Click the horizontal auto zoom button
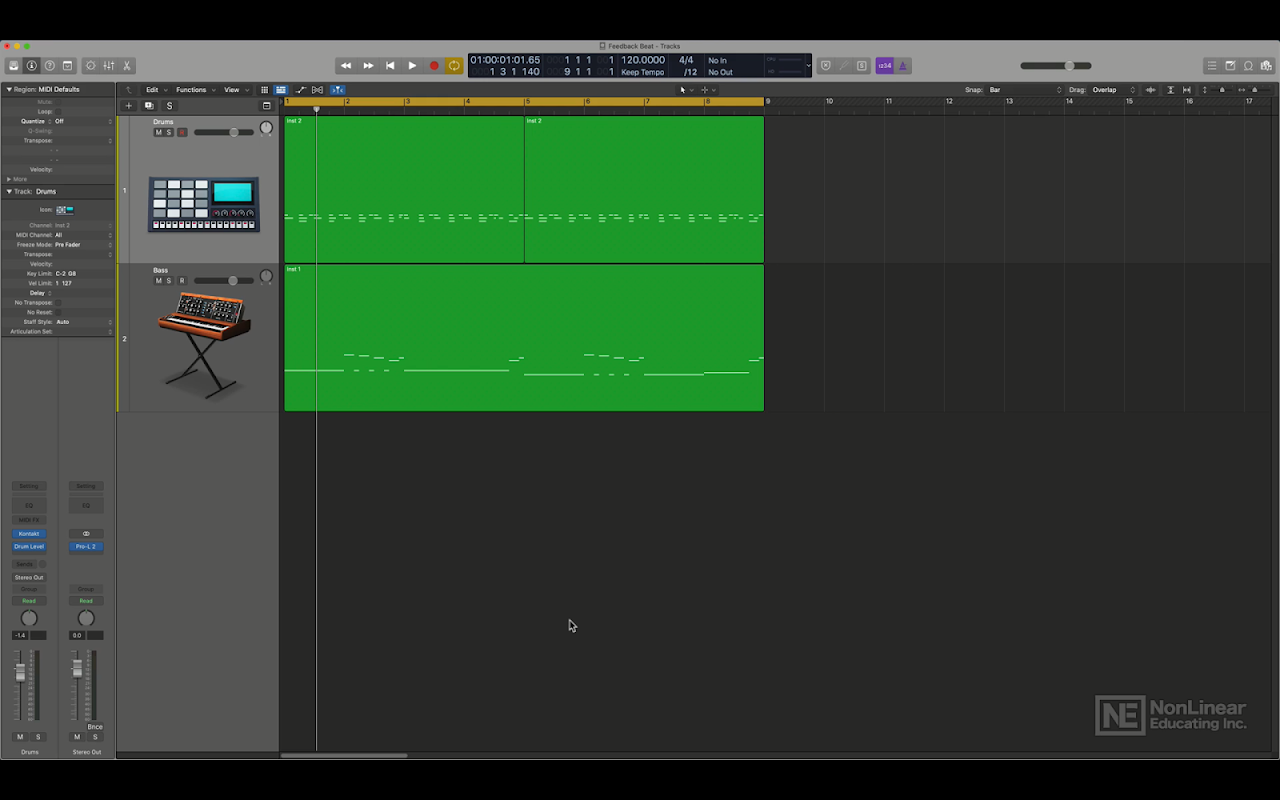The height and width of the screenshot is (800, 1280). (x=1187, y=90)
